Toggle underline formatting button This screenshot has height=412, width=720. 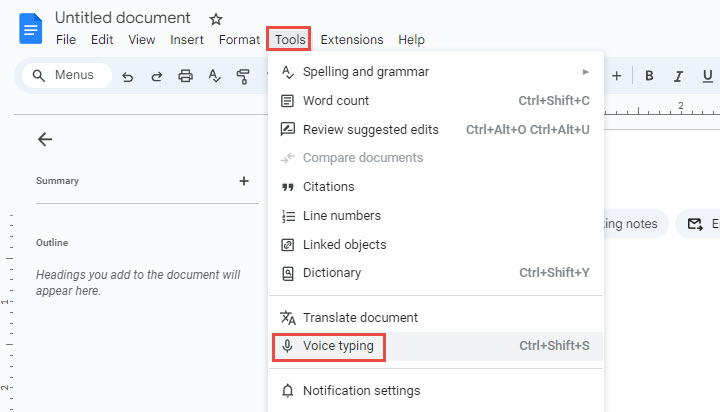coord(708,76)
